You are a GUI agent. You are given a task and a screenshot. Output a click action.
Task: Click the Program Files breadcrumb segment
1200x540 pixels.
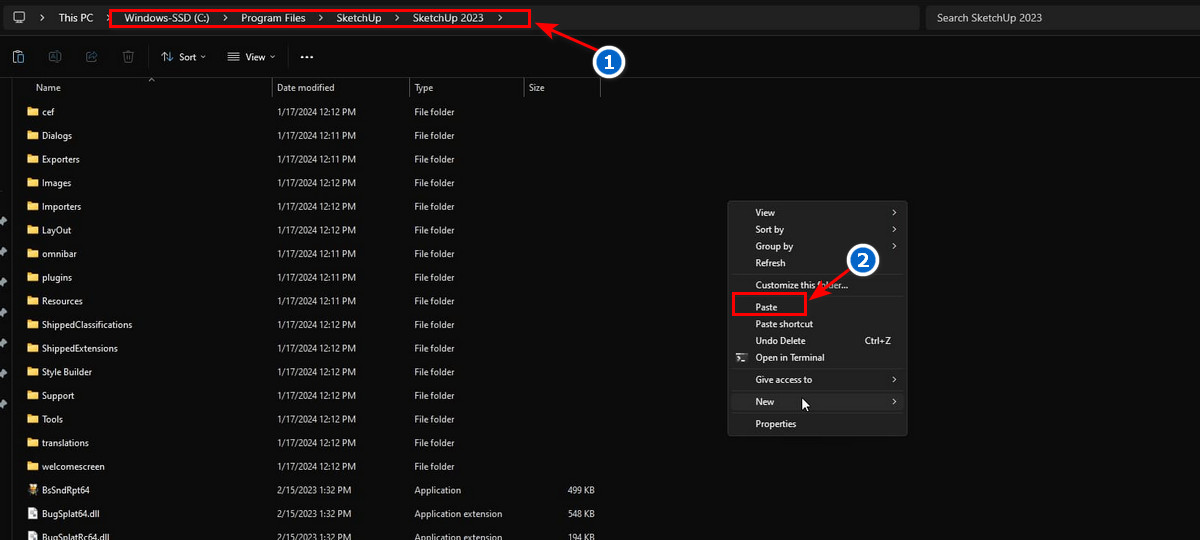point(273,18)
